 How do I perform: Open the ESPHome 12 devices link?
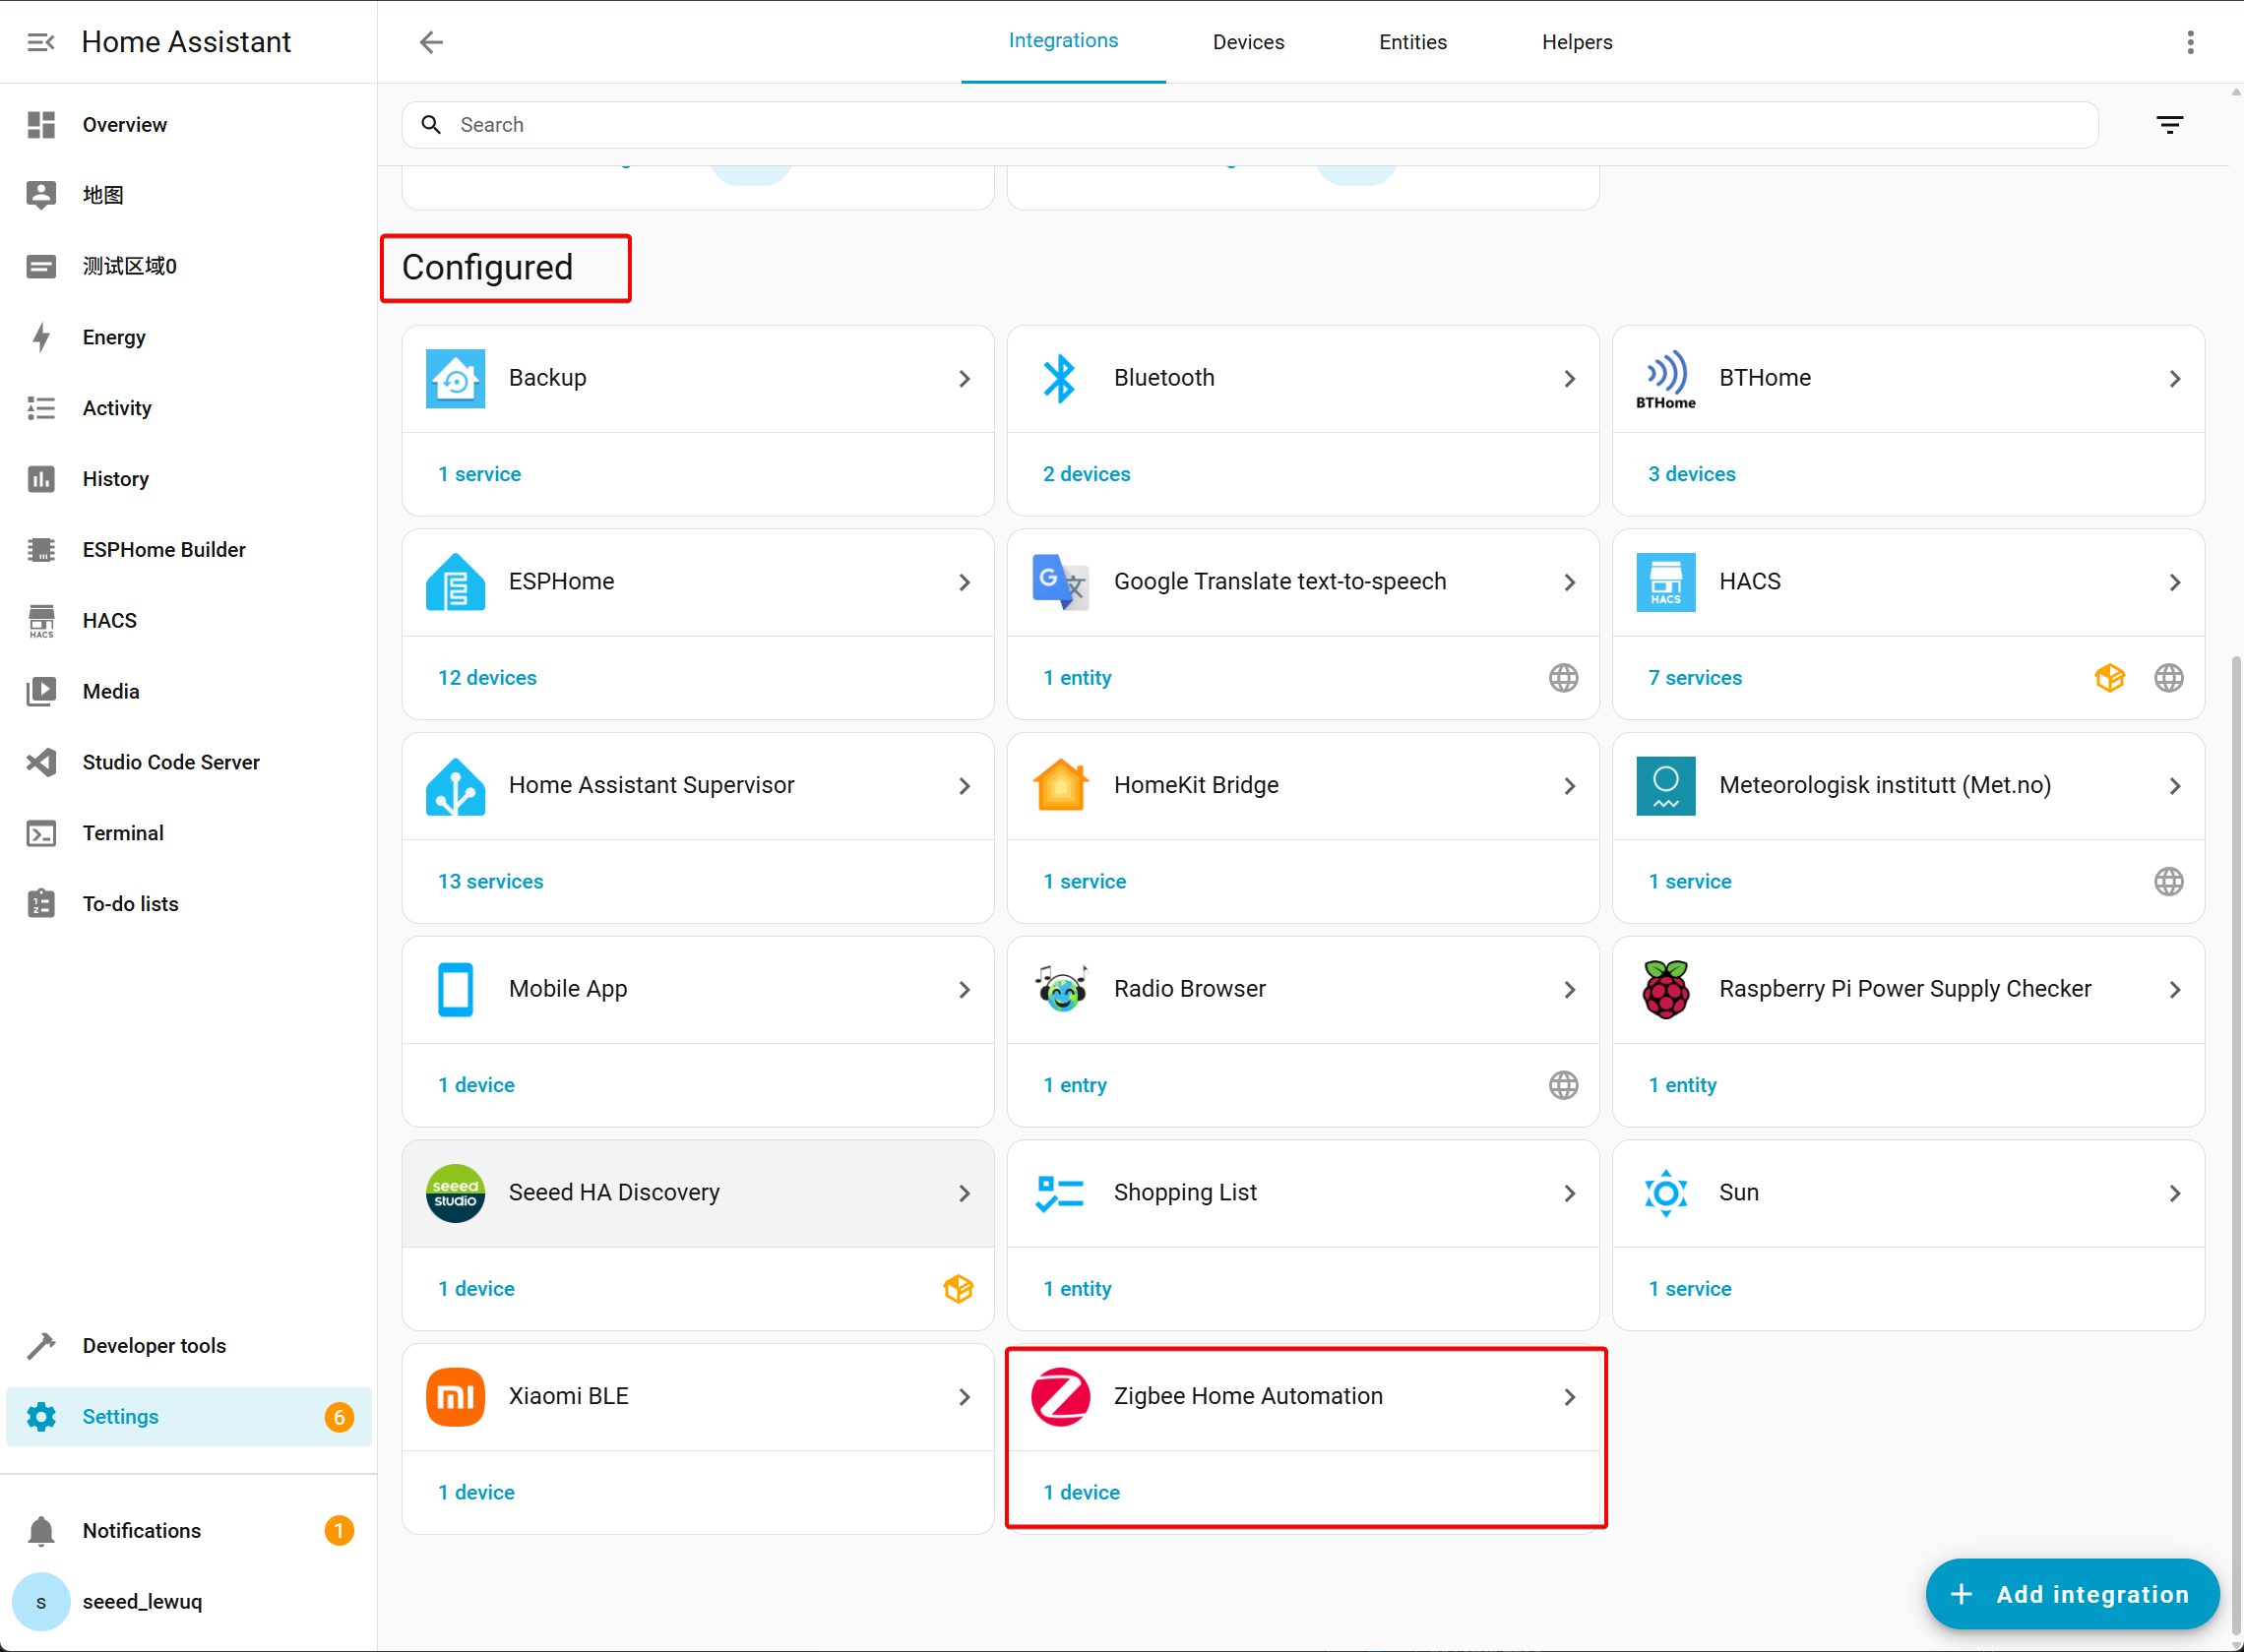[487, 678]
